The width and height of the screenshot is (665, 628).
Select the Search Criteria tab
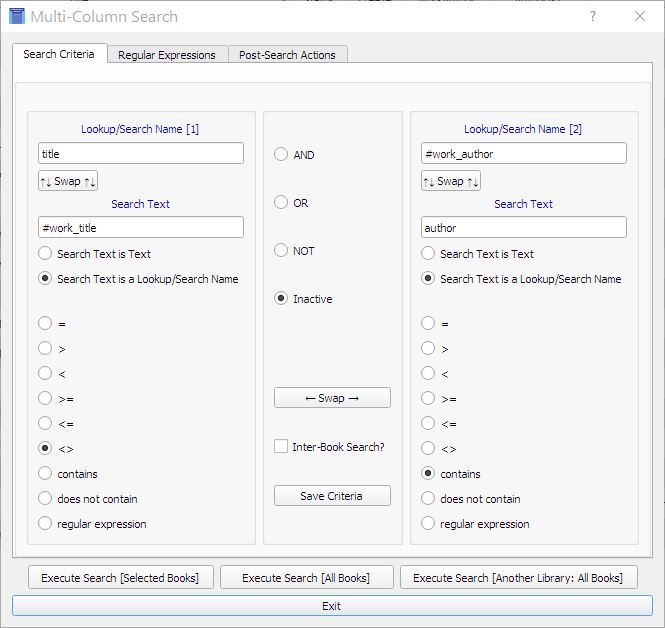coord(59,54)
